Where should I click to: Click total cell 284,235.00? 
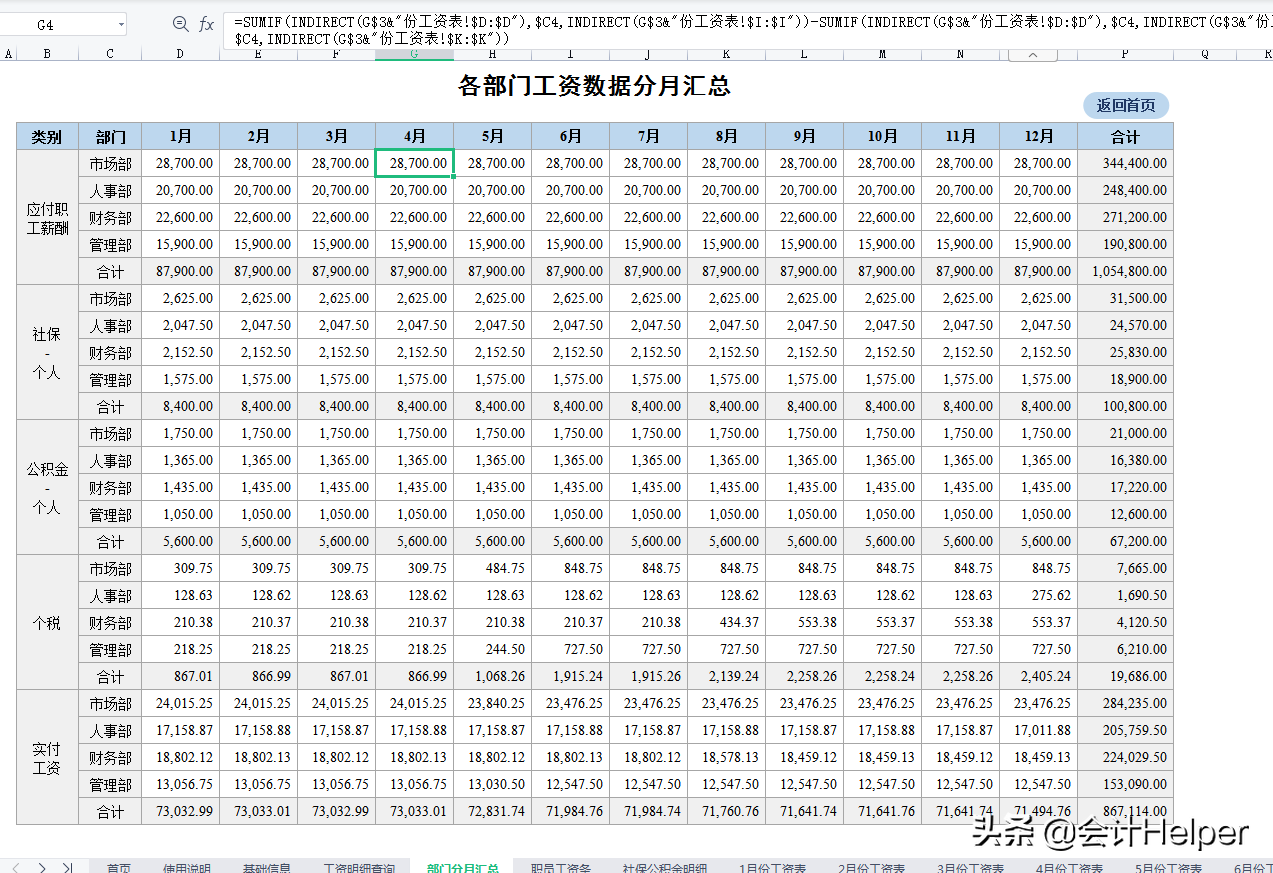(1125, 703)
